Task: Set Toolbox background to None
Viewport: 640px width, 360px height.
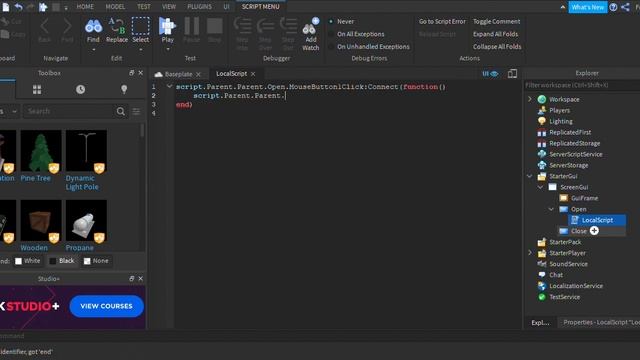Action: 96,261
